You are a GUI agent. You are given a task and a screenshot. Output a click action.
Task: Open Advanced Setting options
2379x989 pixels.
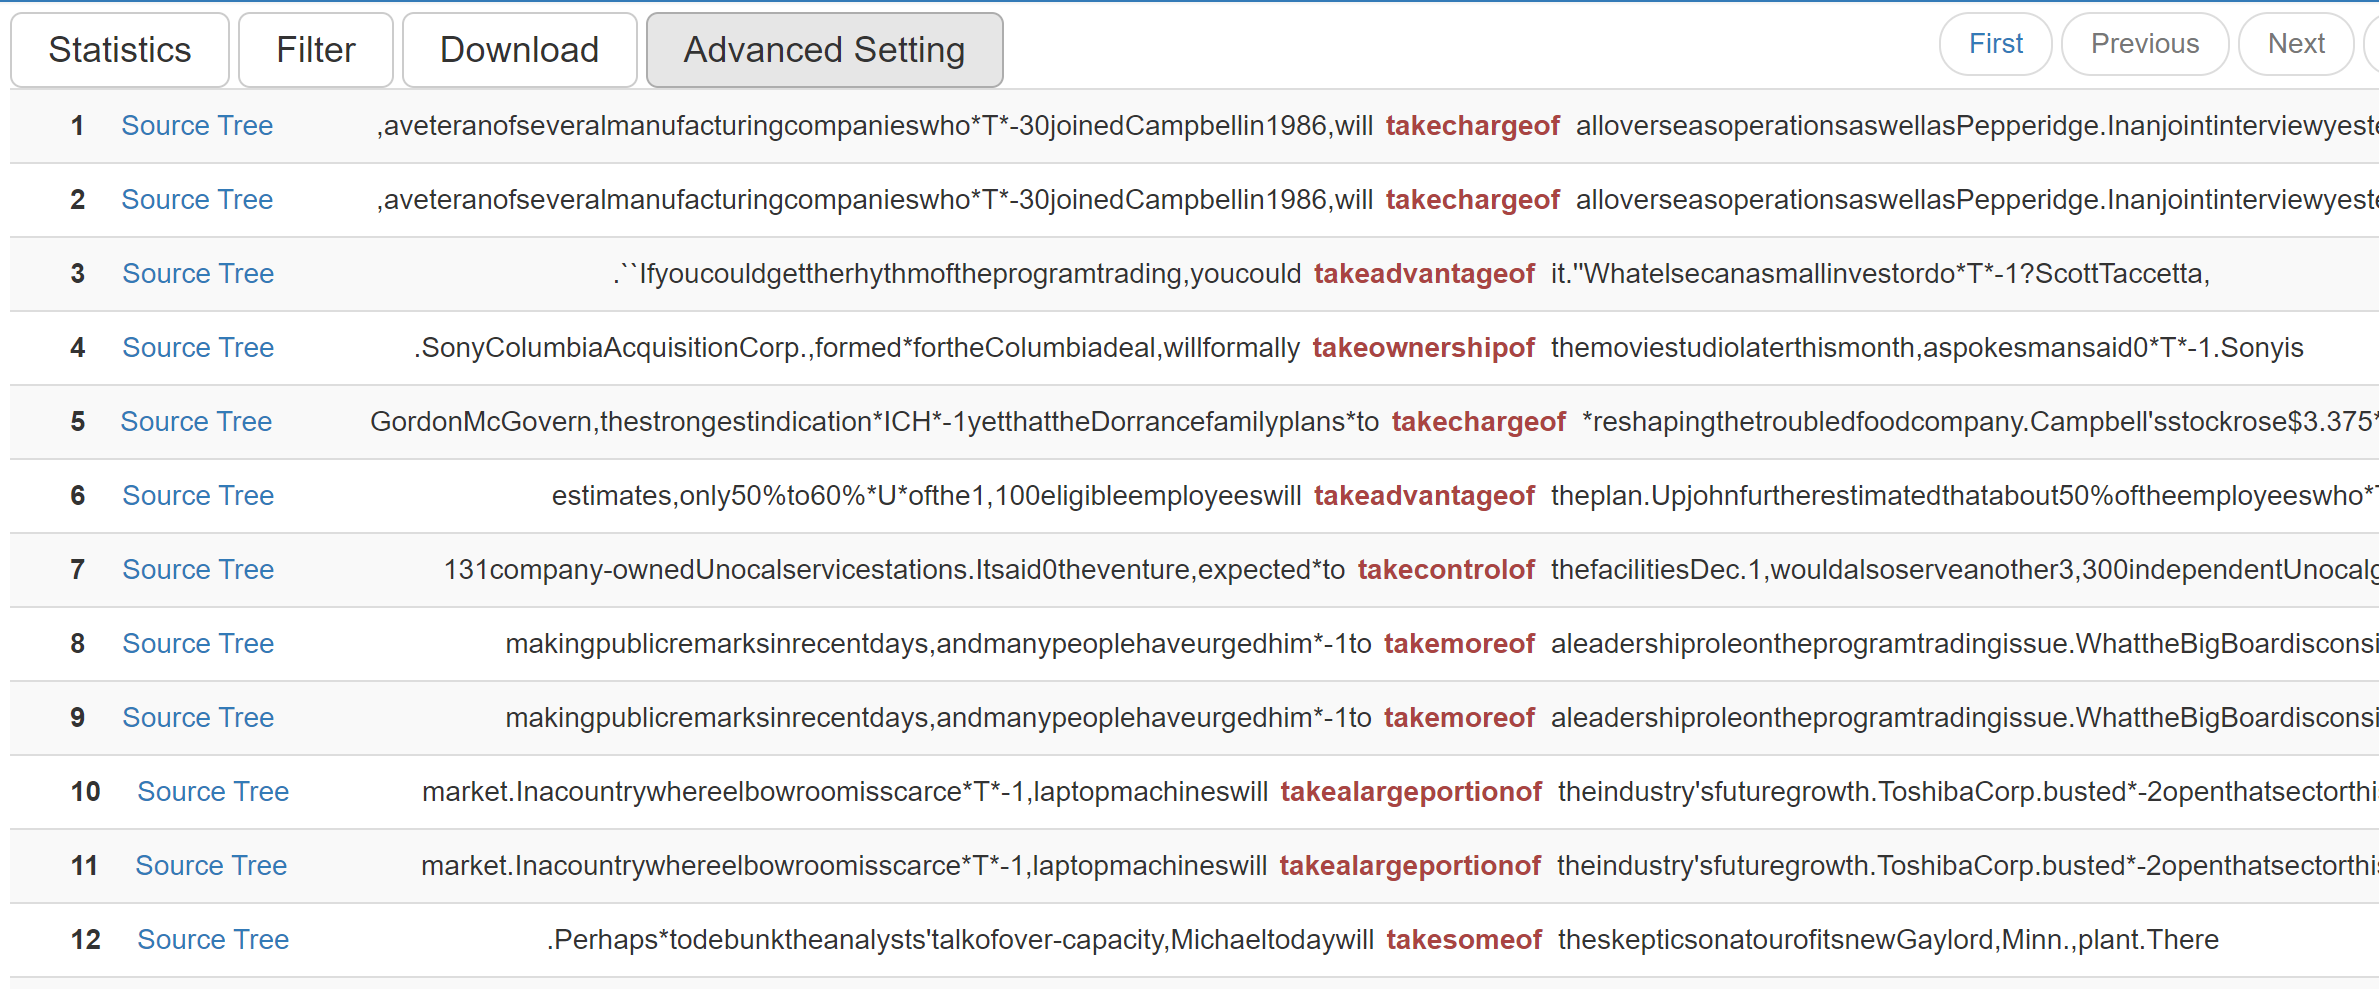[x=824, y=50]
